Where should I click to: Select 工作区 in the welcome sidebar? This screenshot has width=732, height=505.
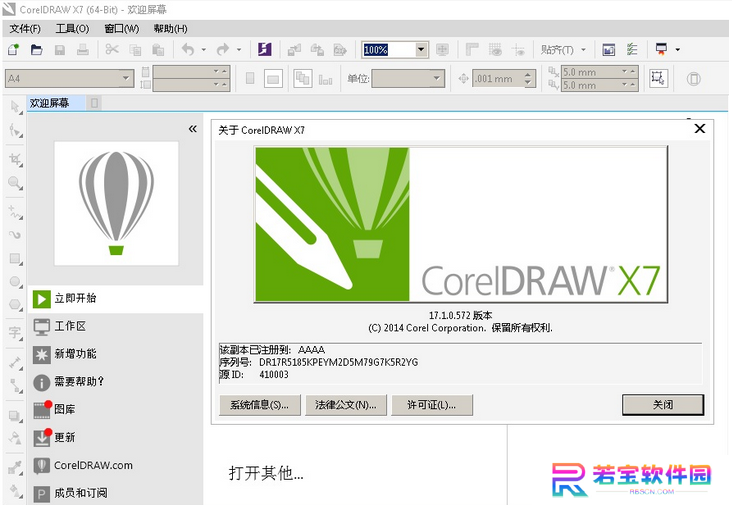point(116,327)
